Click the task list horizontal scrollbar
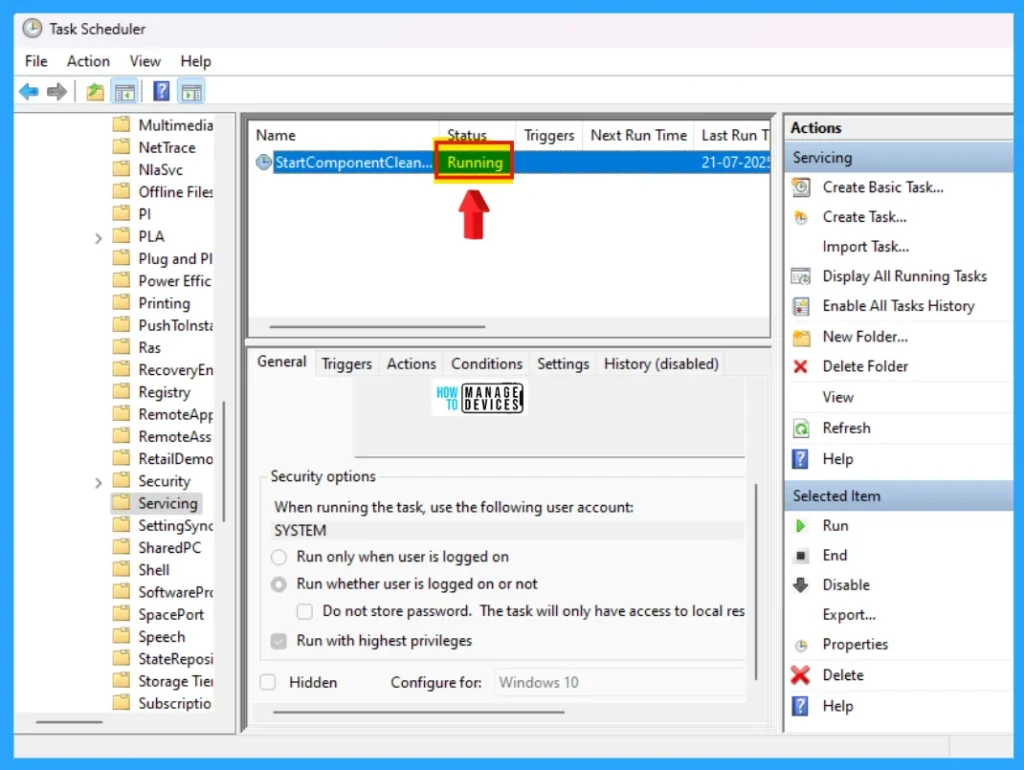This screenshot has width=1024, height=770. 377,327
